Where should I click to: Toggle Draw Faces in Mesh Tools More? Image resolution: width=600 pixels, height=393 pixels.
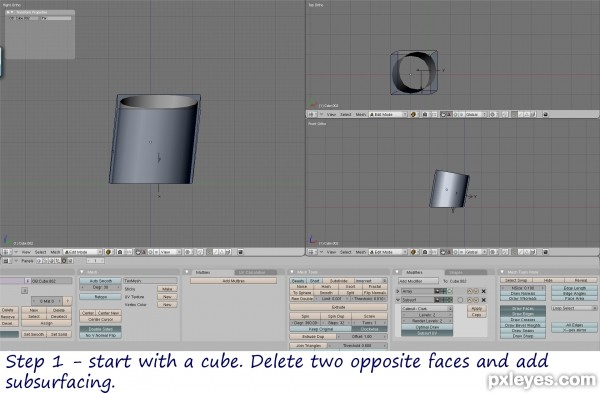coord(523,308)
